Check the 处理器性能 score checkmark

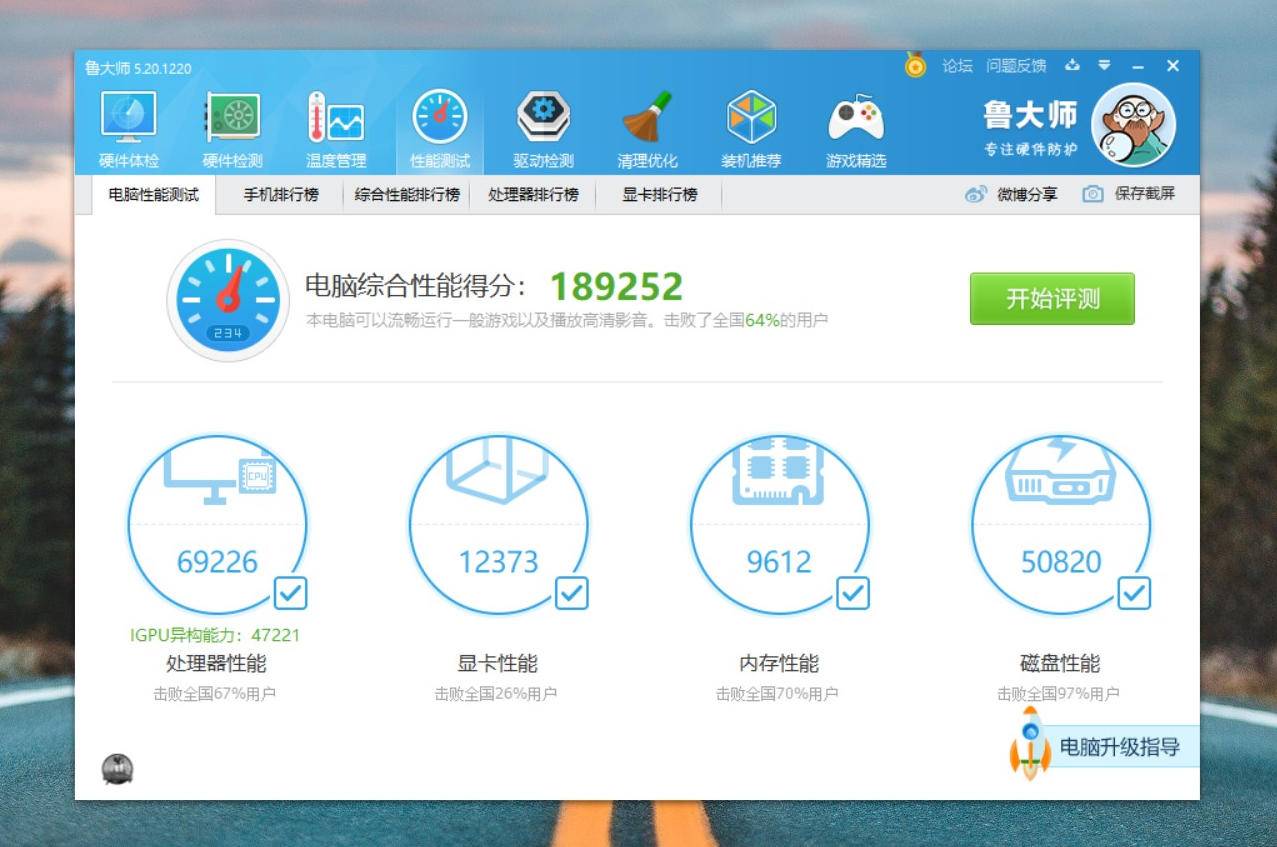292,595
